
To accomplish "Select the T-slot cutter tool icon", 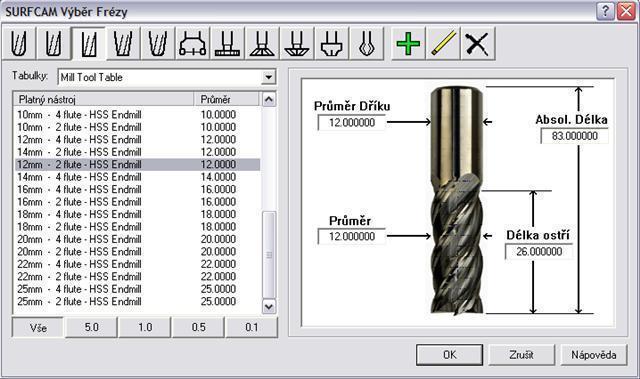I will click(x=227, y=43).
